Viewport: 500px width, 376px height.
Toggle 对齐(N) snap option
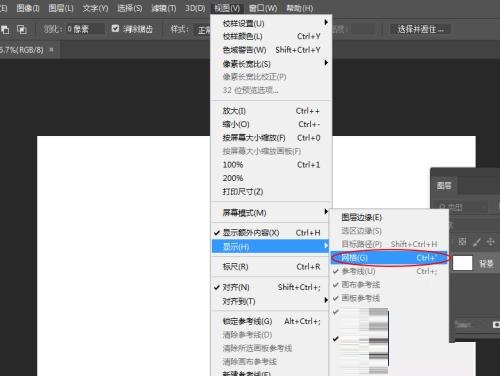pos(270,287)
